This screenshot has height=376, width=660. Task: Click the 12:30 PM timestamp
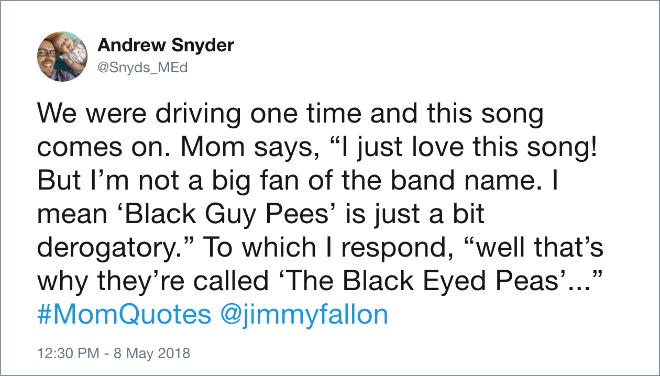68,353
